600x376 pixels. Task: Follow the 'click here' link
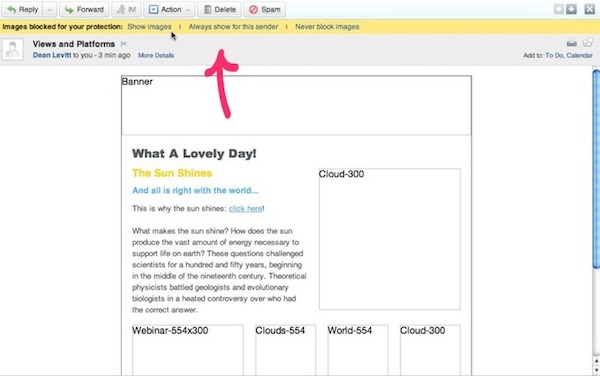click(x=246, y=208)
